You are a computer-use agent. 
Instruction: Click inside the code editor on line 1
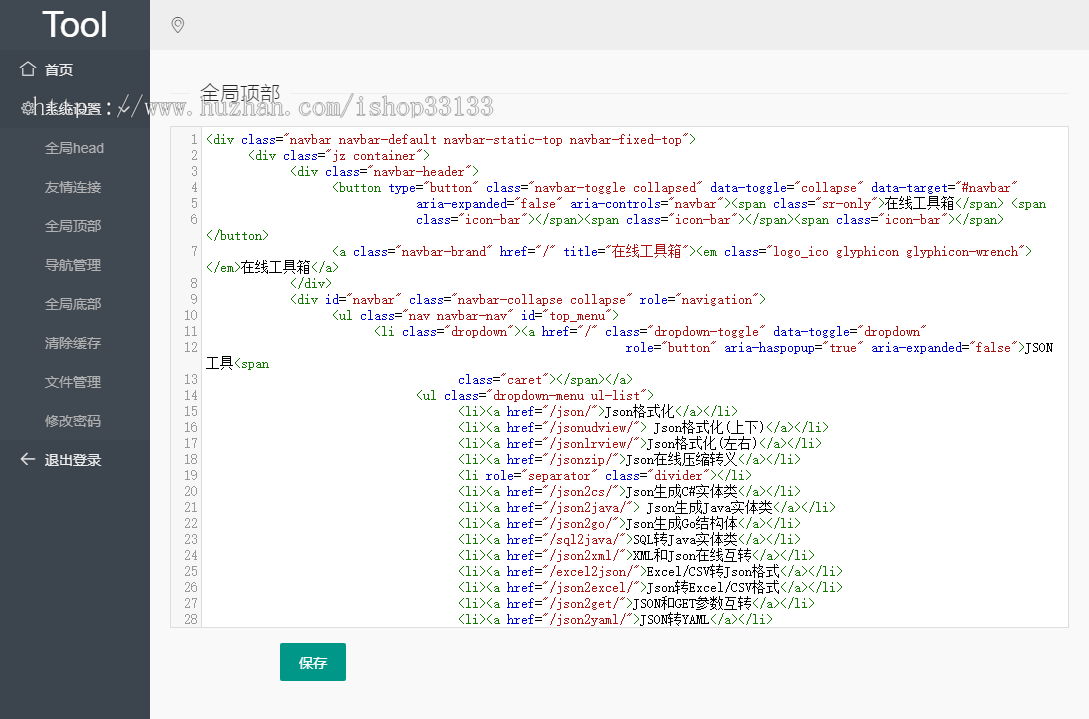click(x=451, y=140)
